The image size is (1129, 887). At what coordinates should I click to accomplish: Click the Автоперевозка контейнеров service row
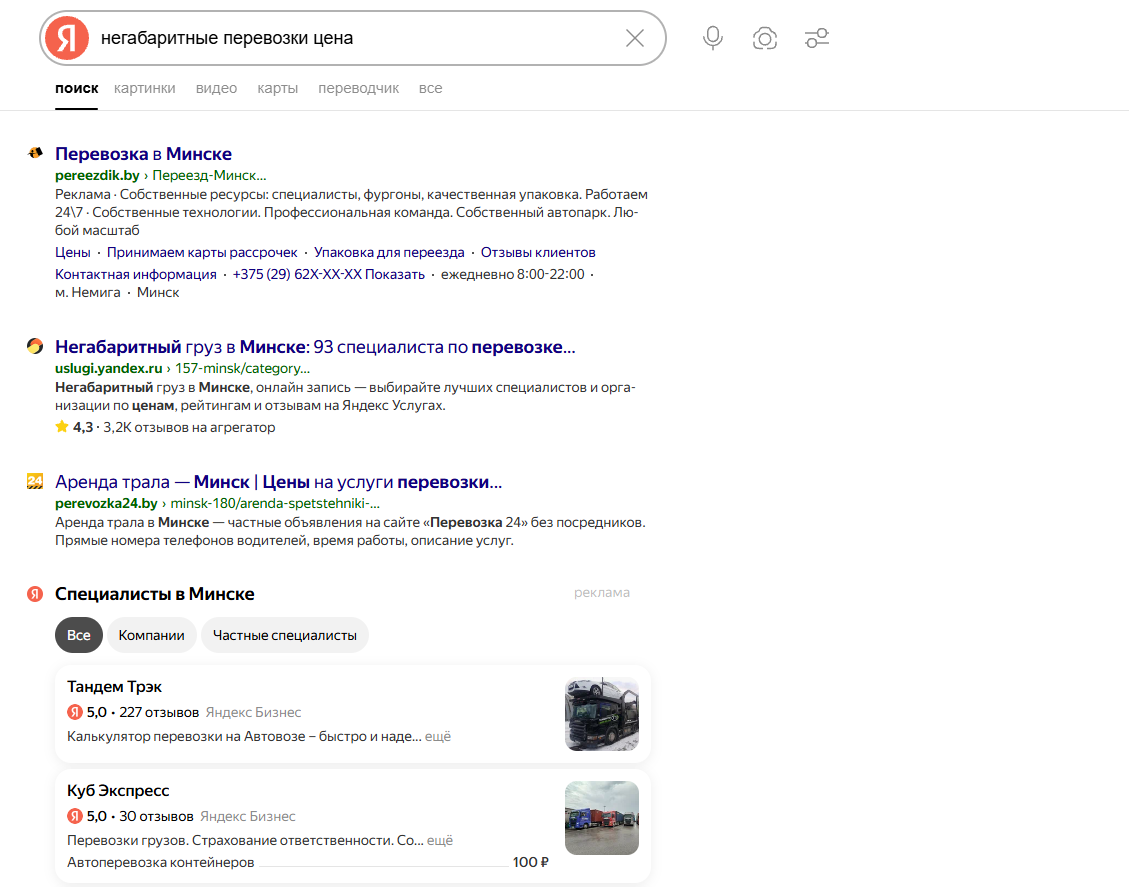click(308, 862)
